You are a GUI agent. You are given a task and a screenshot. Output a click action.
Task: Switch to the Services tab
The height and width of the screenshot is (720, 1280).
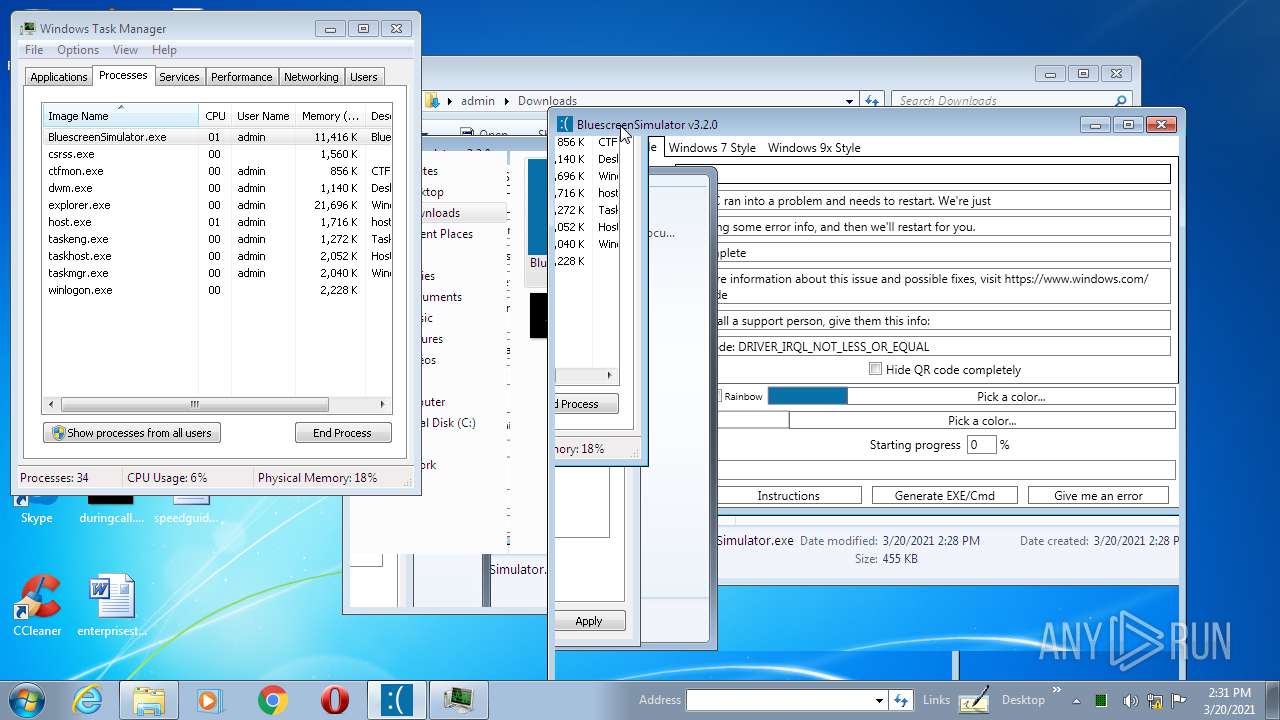pyautogui.click(x=179, y=77)
